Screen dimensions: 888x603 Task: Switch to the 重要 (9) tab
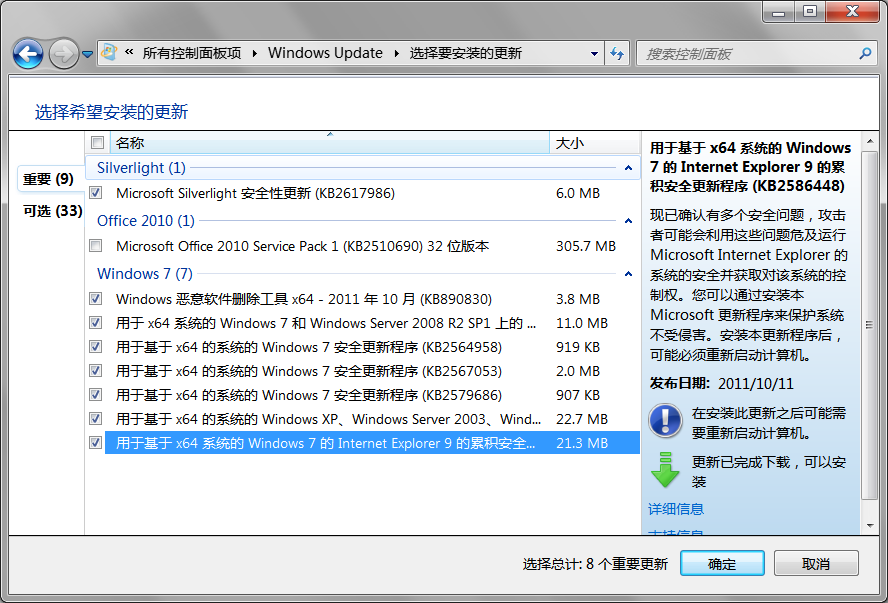(x=49, y=179)
